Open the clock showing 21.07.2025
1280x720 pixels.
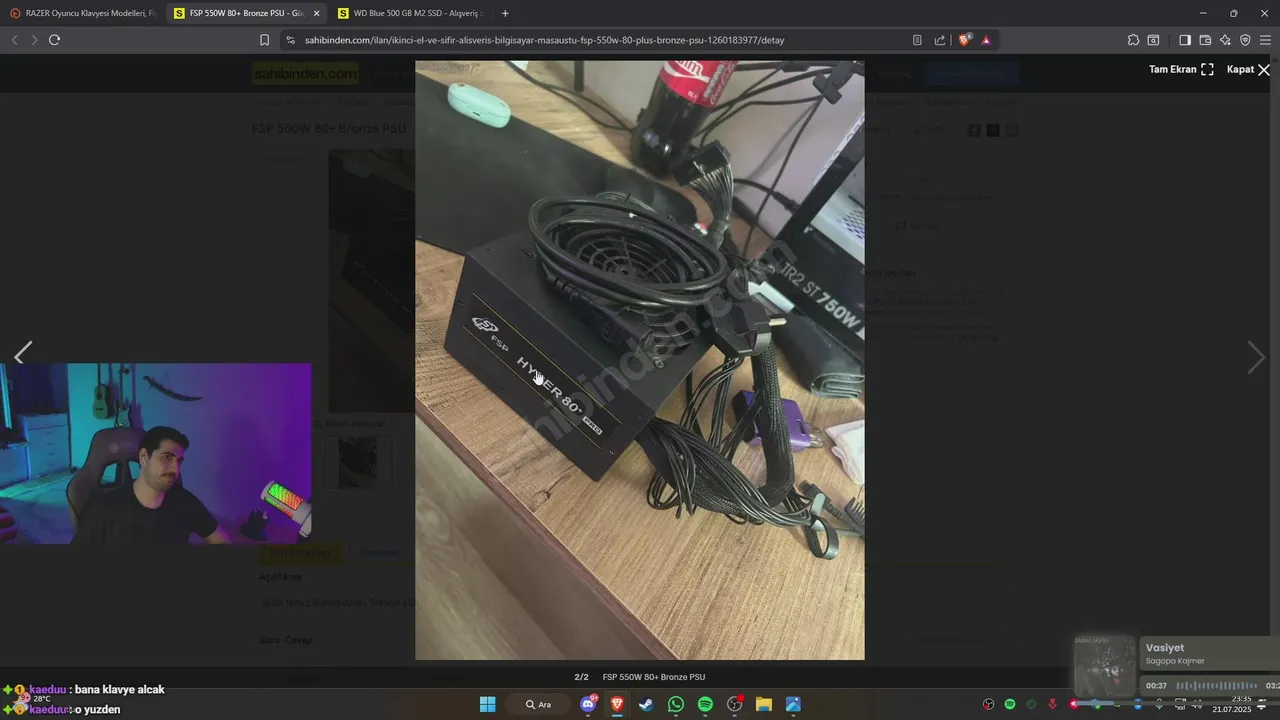coord(1232,704)
